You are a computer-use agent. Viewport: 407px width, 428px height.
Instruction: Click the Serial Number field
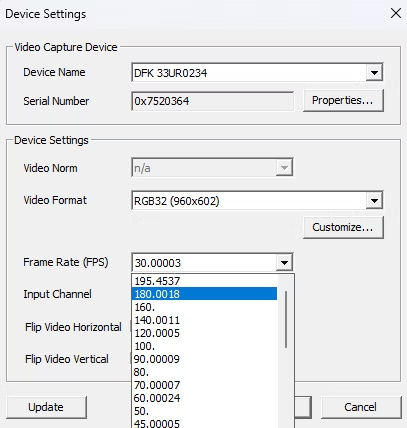212,101
